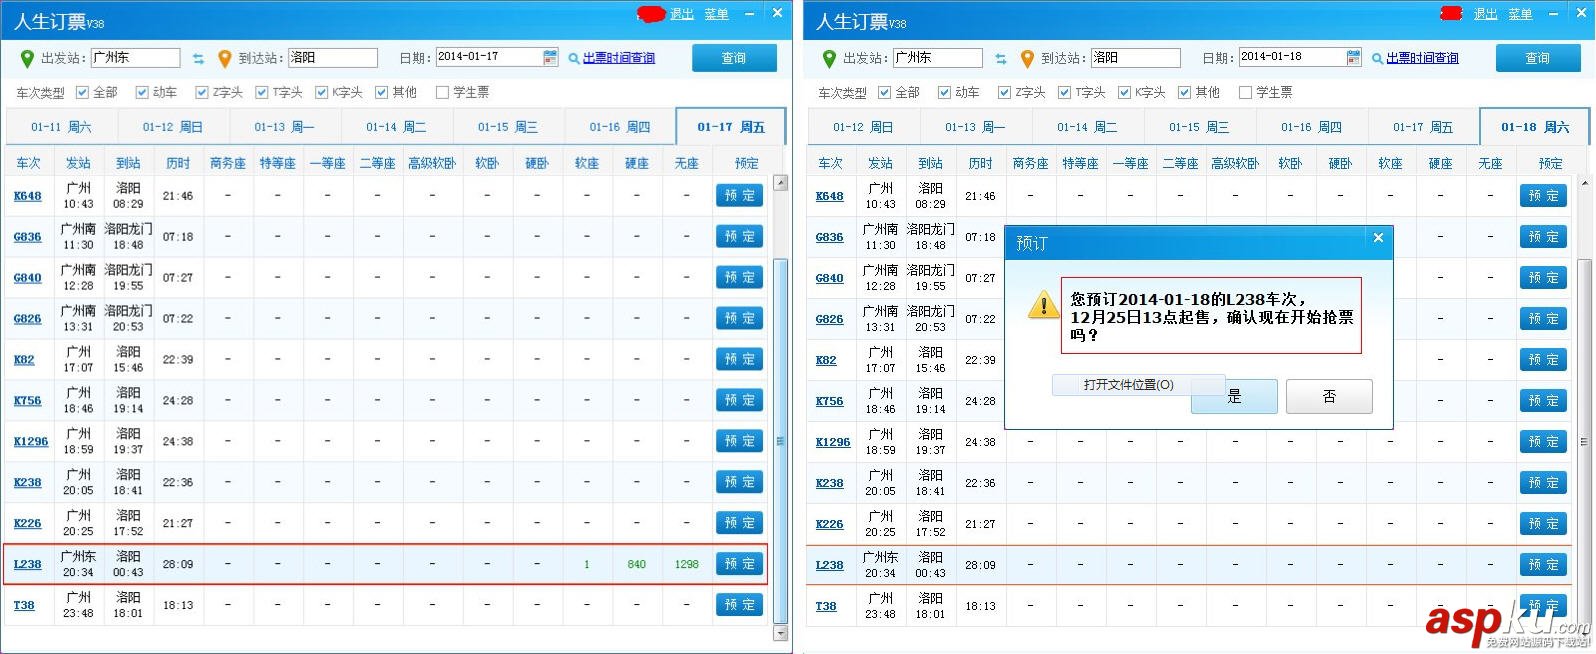The width and height of the screenshot is (1596, 654).
Task: Click 查询 button in the 2014-01-18 window
Action: click(1538, 58)
